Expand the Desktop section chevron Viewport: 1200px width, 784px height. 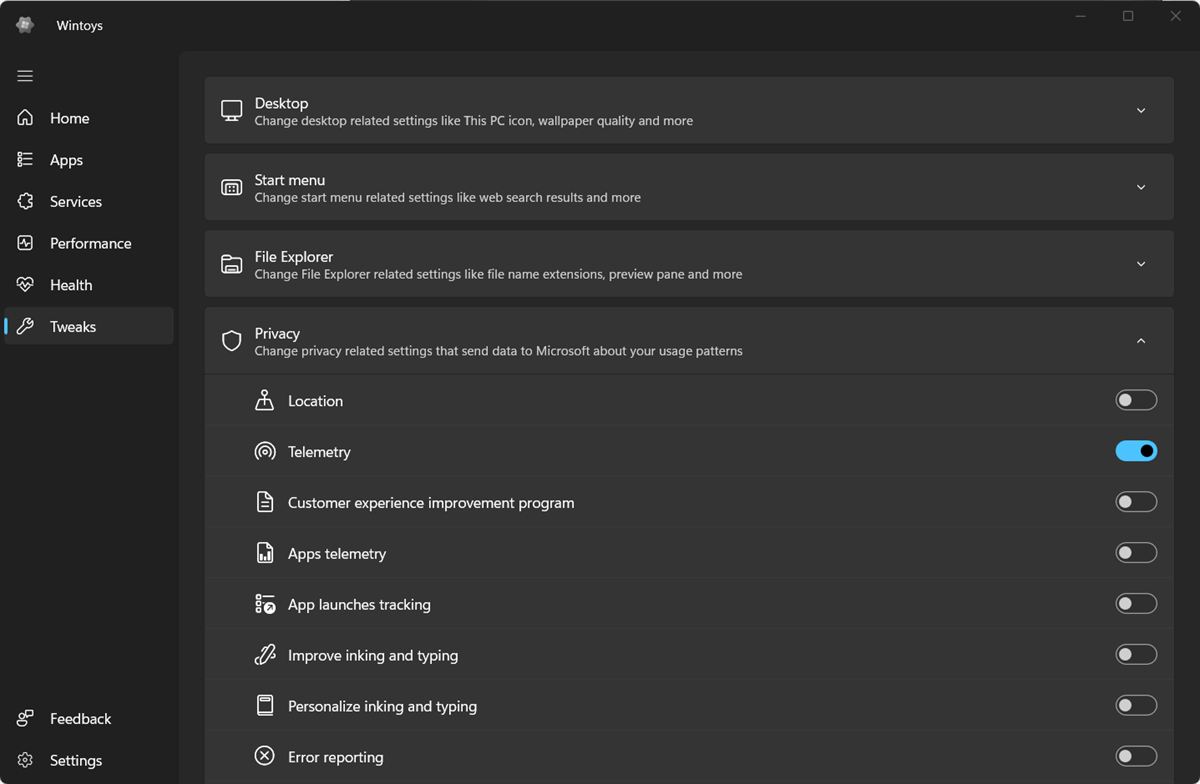coord(1141,111)
